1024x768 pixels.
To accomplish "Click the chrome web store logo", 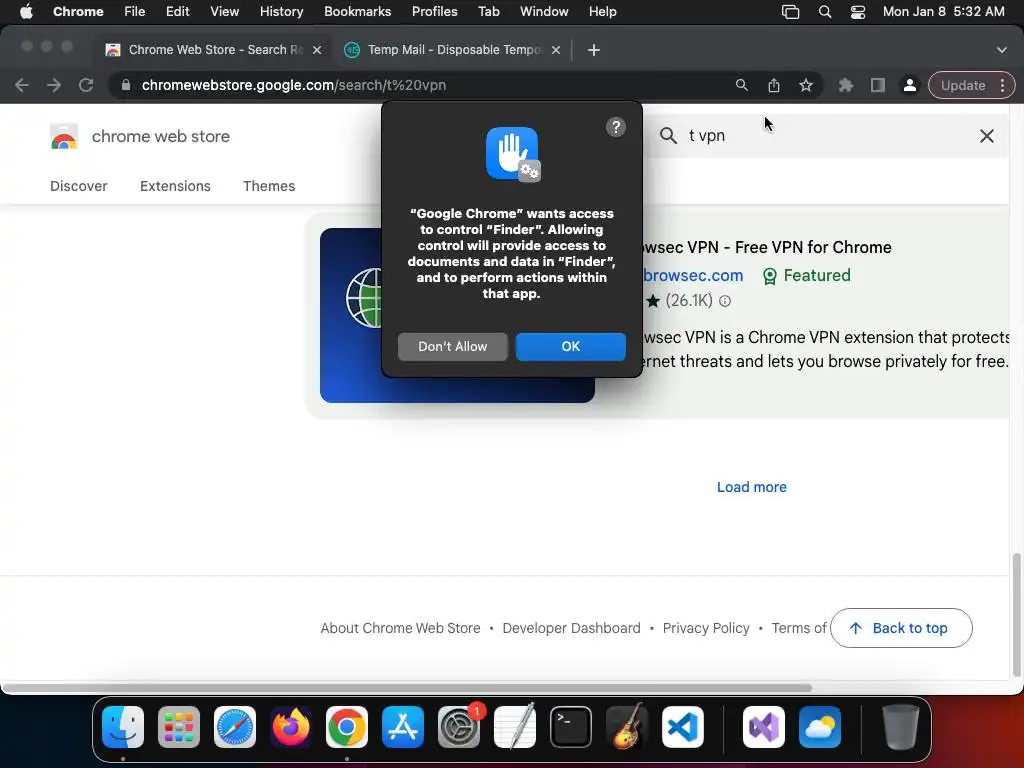I will click(x=140, y=136).
